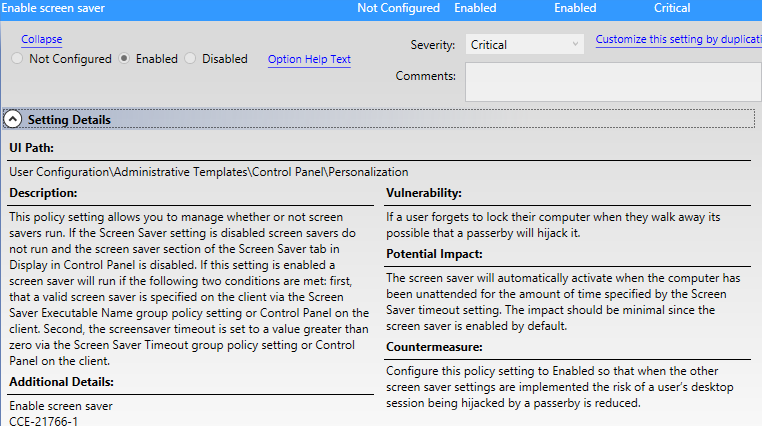Click the UI Path value text
Image resolution: width=762 pixels, height=426 pixels.
tap(208, 172)
